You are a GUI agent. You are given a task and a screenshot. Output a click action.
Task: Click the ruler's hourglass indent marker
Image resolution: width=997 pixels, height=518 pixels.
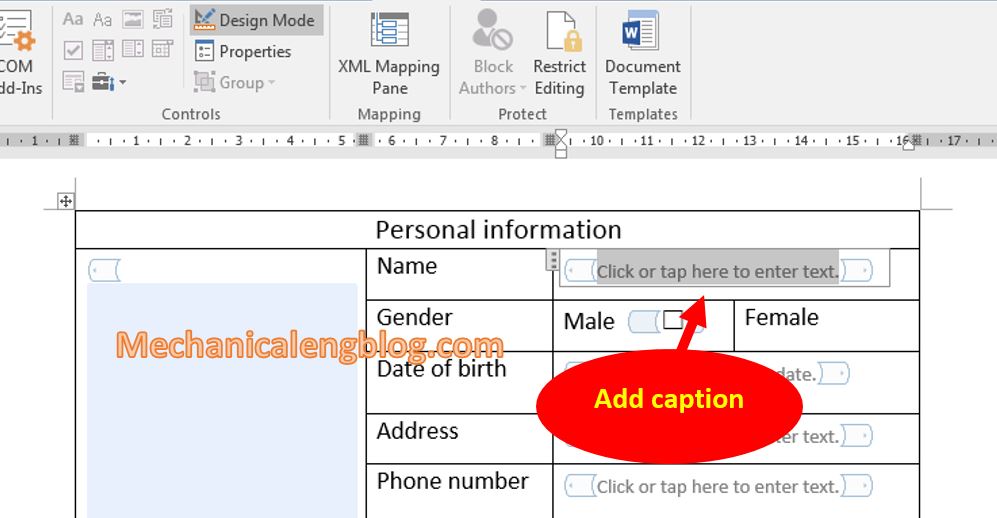click(560, 144)
